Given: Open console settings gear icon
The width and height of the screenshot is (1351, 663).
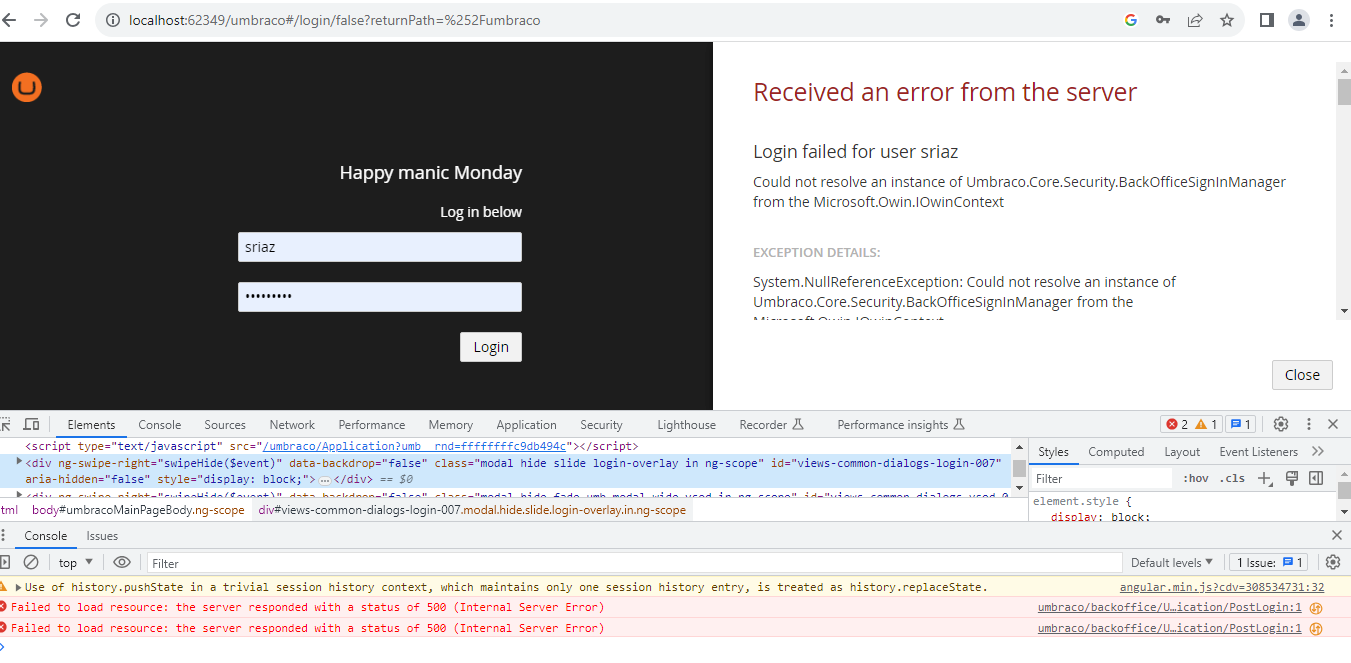Looking at the screenshot, I should 1333,563.
